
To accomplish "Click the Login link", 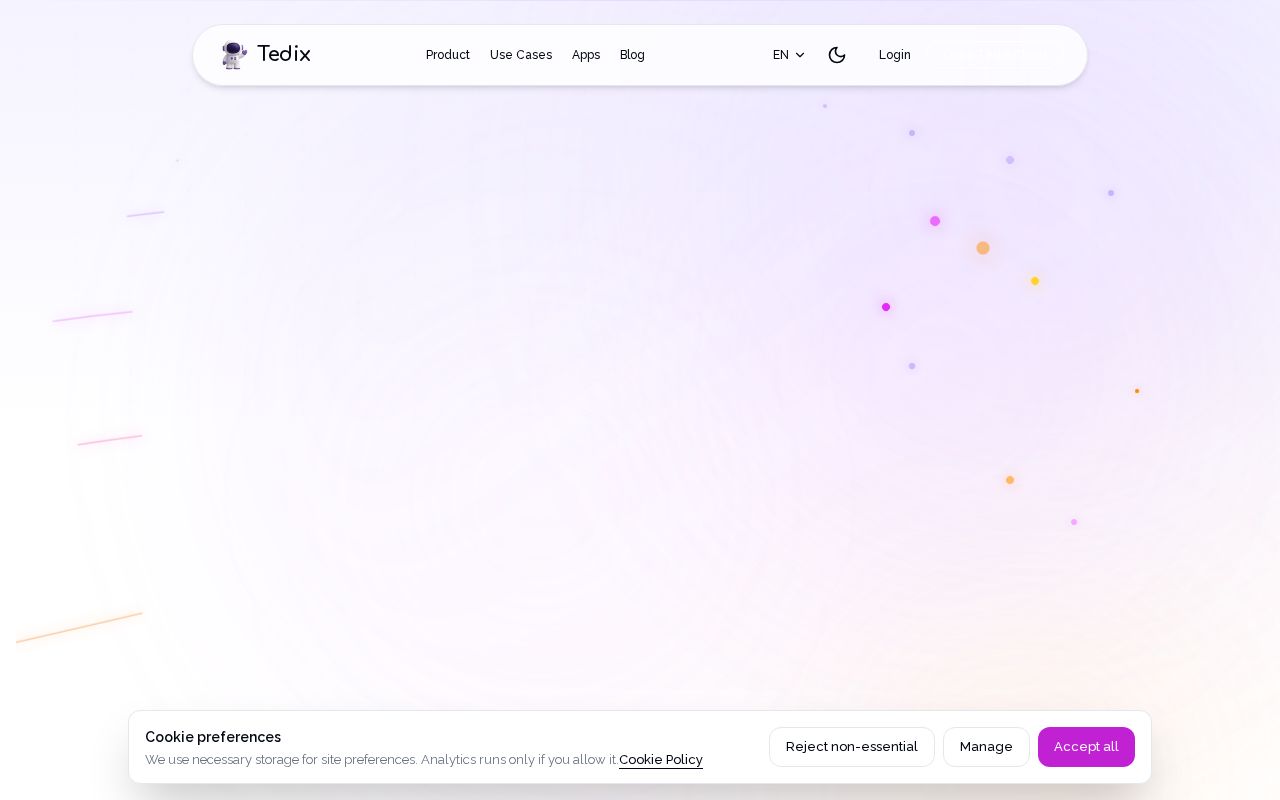I will 895,55.
